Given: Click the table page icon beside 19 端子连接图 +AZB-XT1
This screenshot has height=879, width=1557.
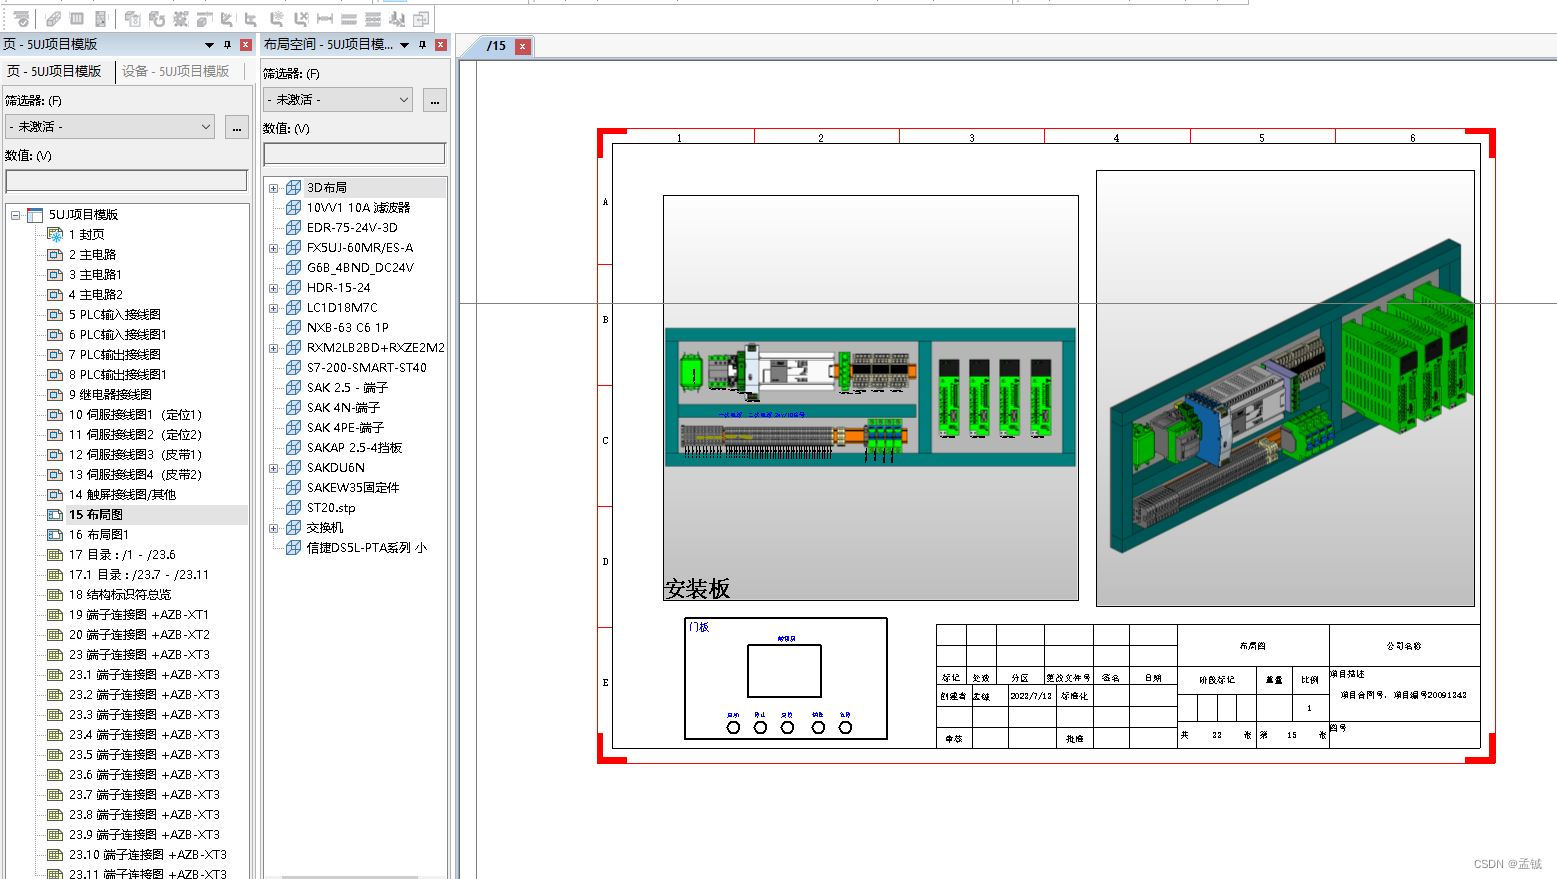Looking at the screenshot, I should [x=55, y=614].
